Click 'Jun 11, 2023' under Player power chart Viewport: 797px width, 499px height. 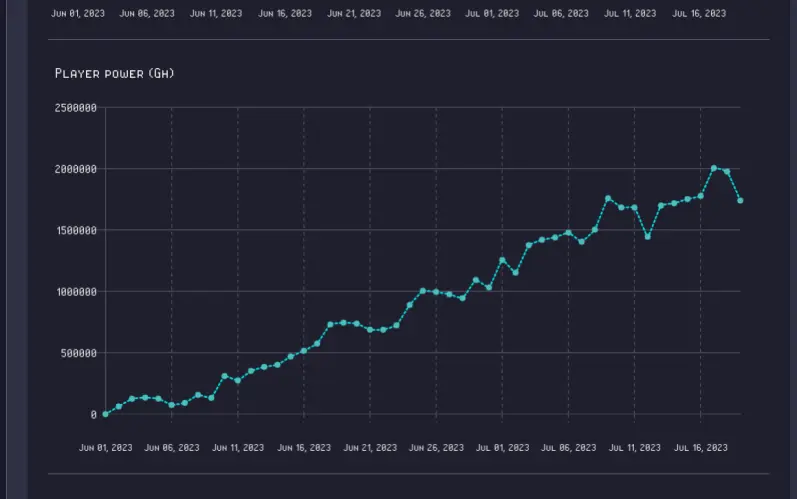[238, 448]
